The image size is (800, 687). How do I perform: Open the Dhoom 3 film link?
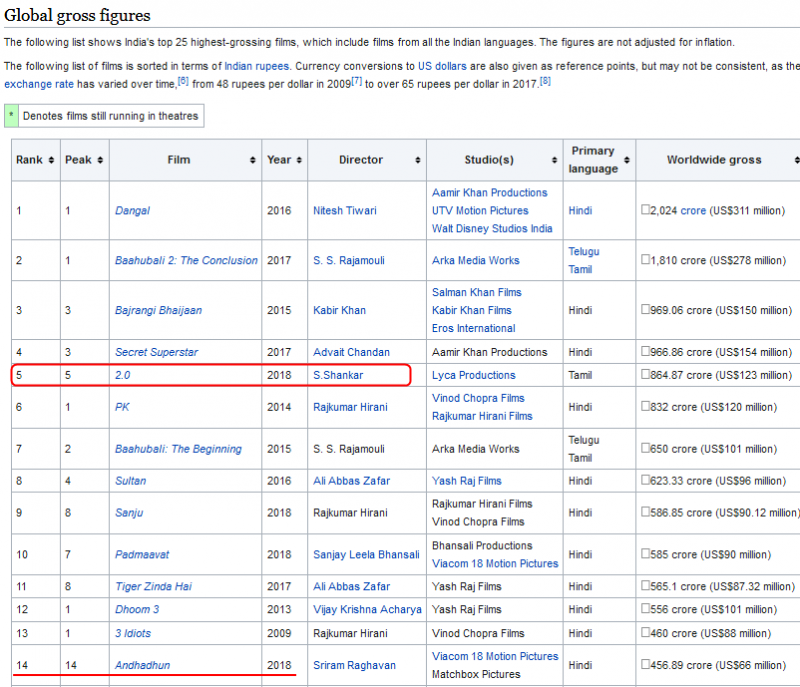(137, 610)
